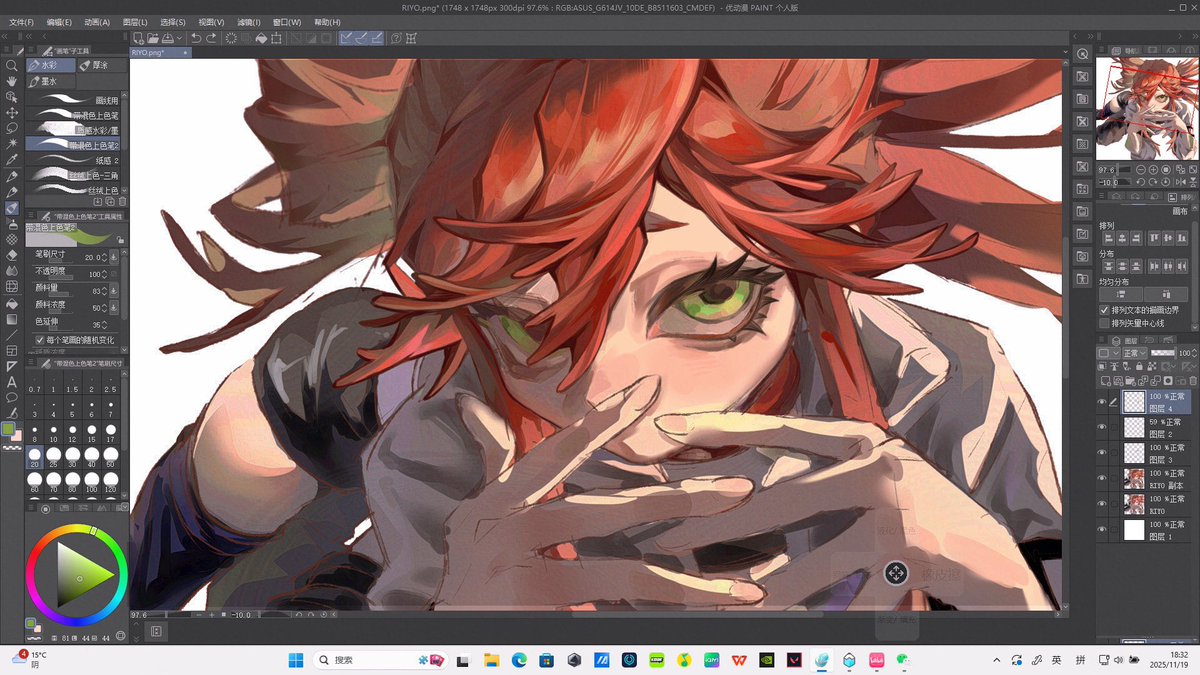Image resolution: width=1200 pixels, height=675 pixels.
Task: Delete sub tool with trash icon
Action: coord(123,201)
